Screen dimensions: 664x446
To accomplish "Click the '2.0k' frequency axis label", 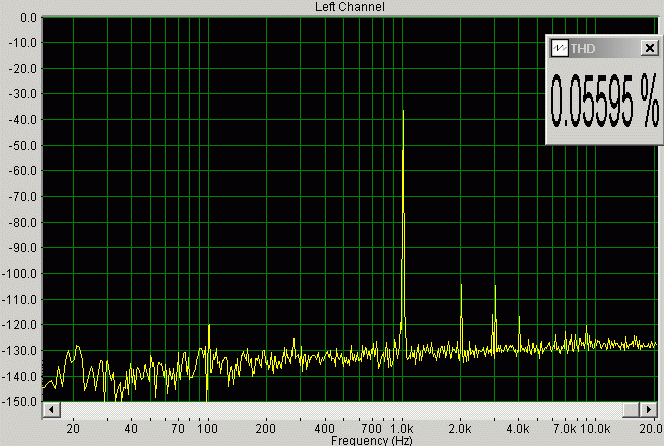I will click(x=460, y=429).
